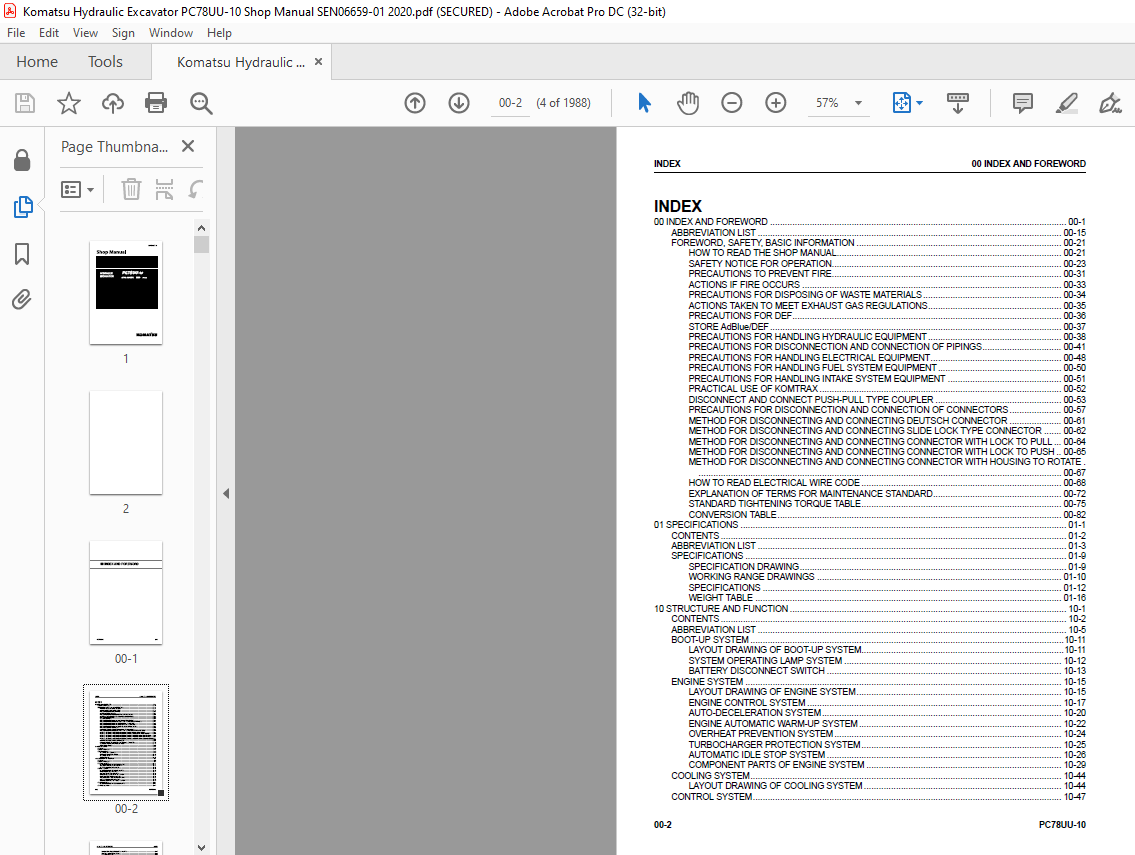This screenshot has width=1135, height=855.
Task: Open the Find text search icon
Action: [x=201, y=103]
